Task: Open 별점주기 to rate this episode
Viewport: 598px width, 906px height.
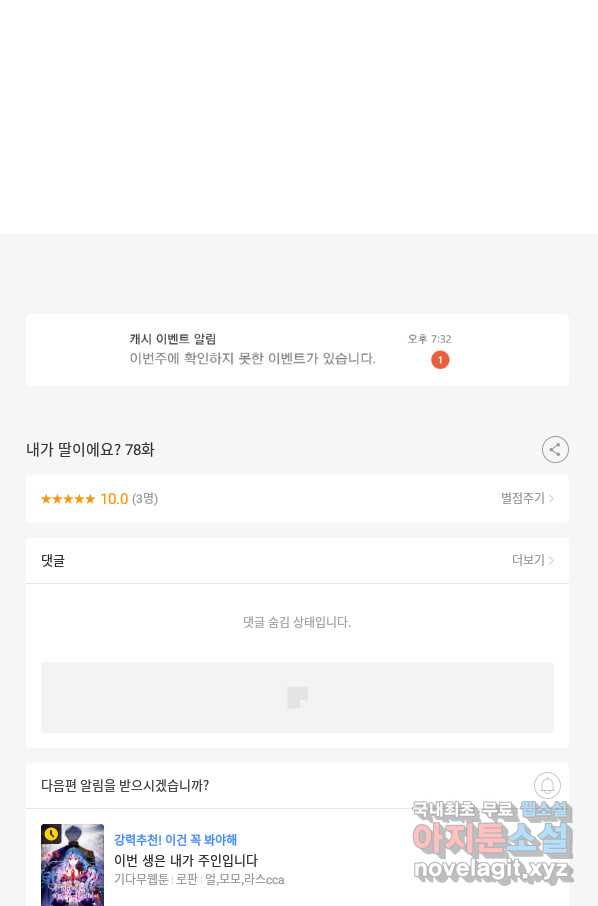Action: point(527,498)
